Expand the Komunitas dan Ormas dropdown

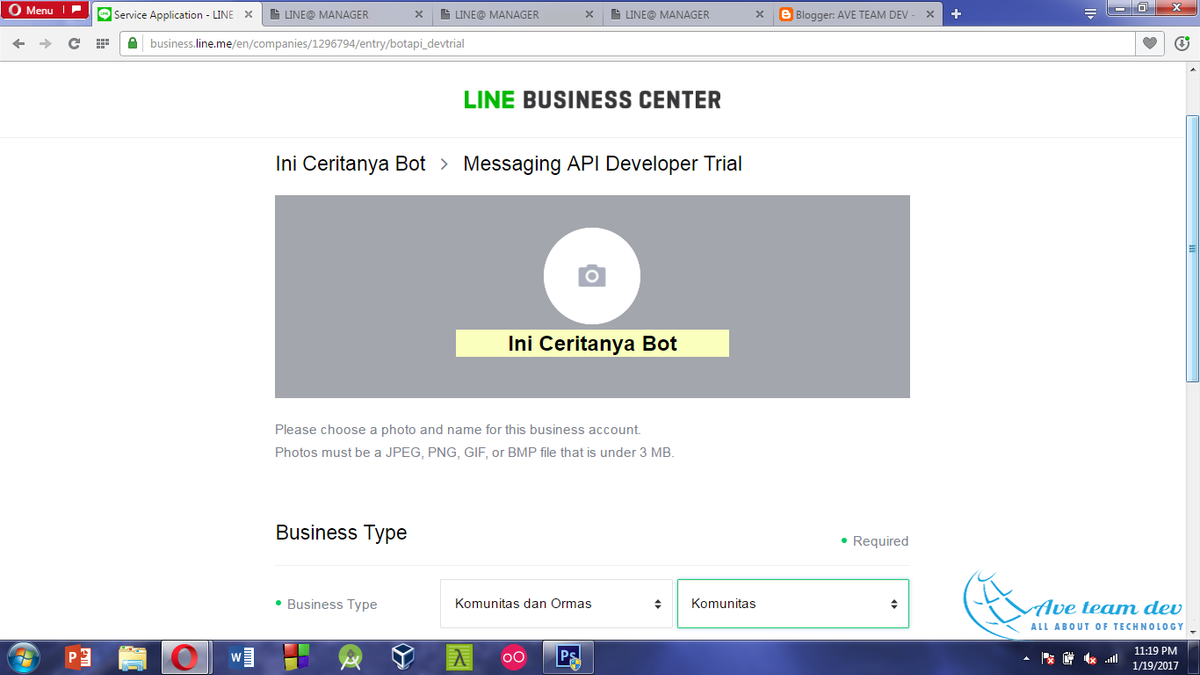click(x=558, y=604)
